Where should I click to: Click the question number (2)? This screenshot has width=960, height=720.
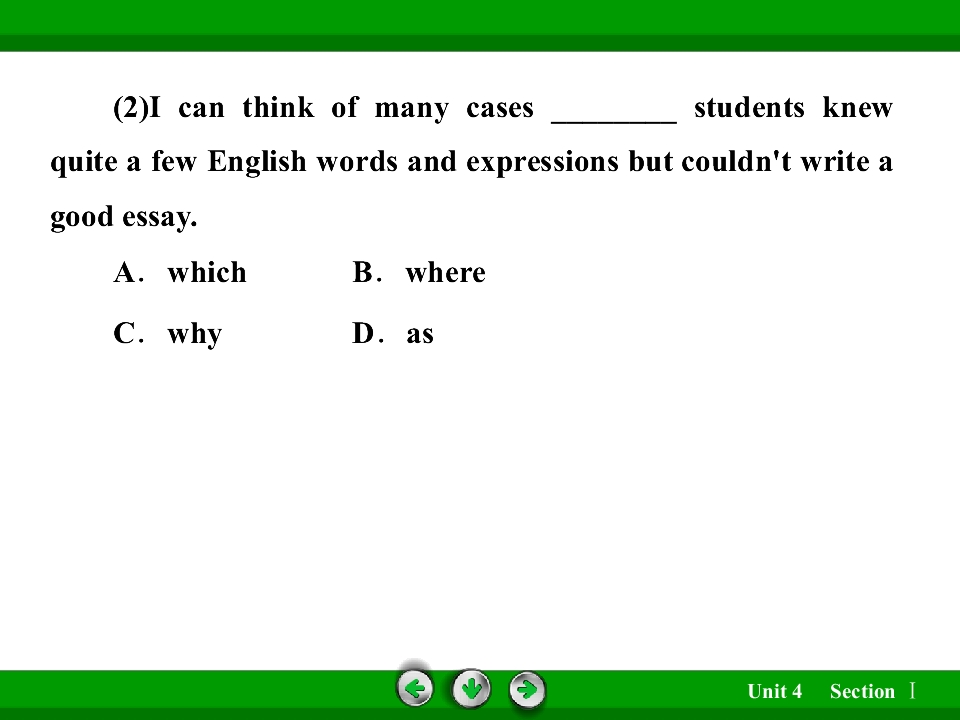pos(131,108)
